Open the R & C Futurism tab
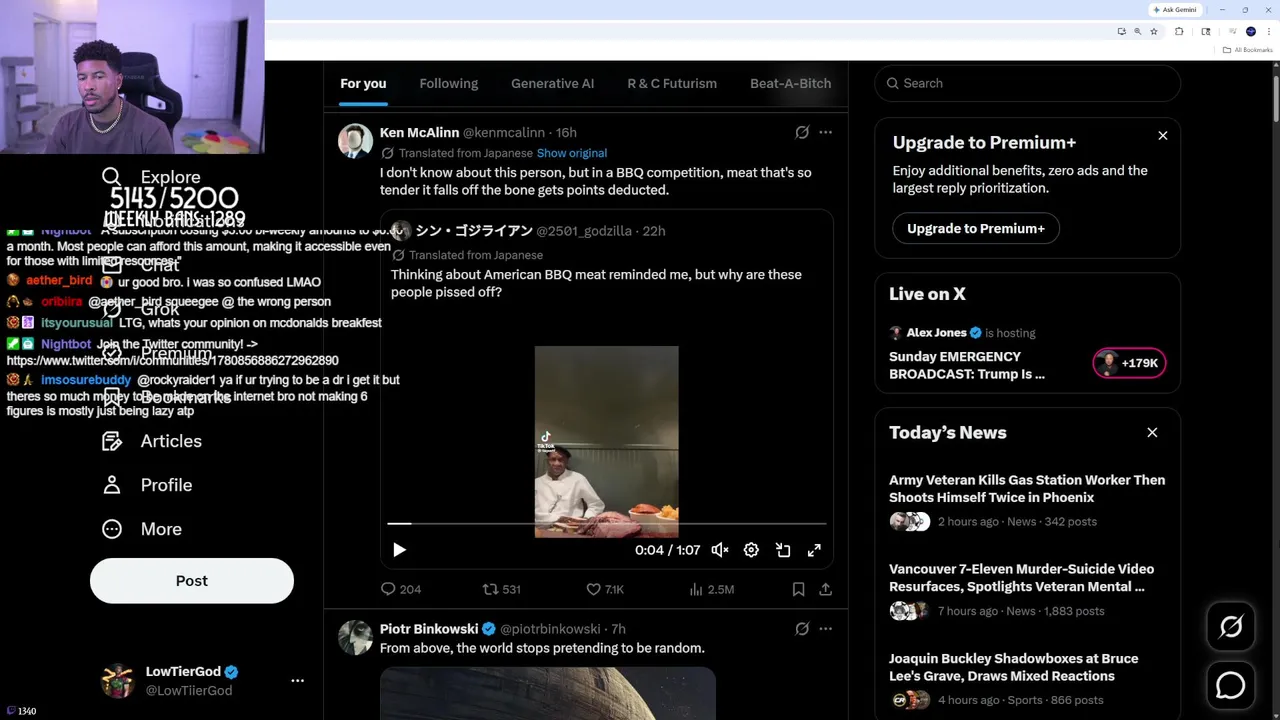This screenshot has width=1280, height=720. point(672,83)
